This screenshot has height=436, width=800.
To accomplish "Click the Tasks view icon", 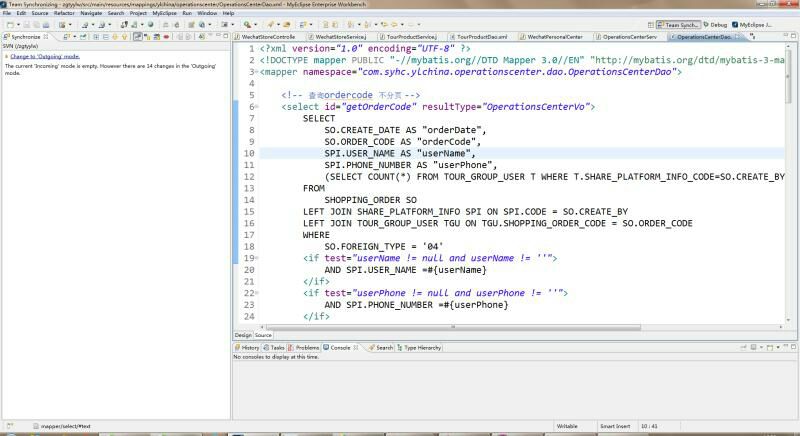I will pos(267,347).
